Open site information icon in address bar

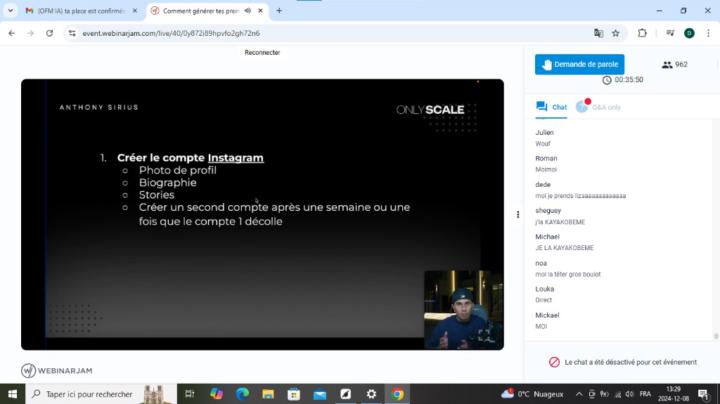point(72,33)
